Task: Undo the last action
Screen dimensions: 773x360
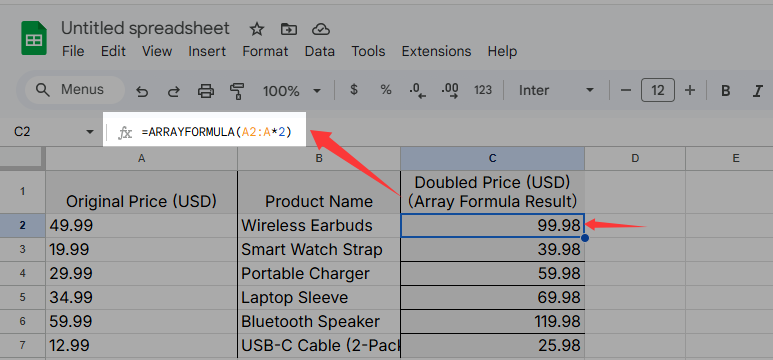Action: point(142,91)
